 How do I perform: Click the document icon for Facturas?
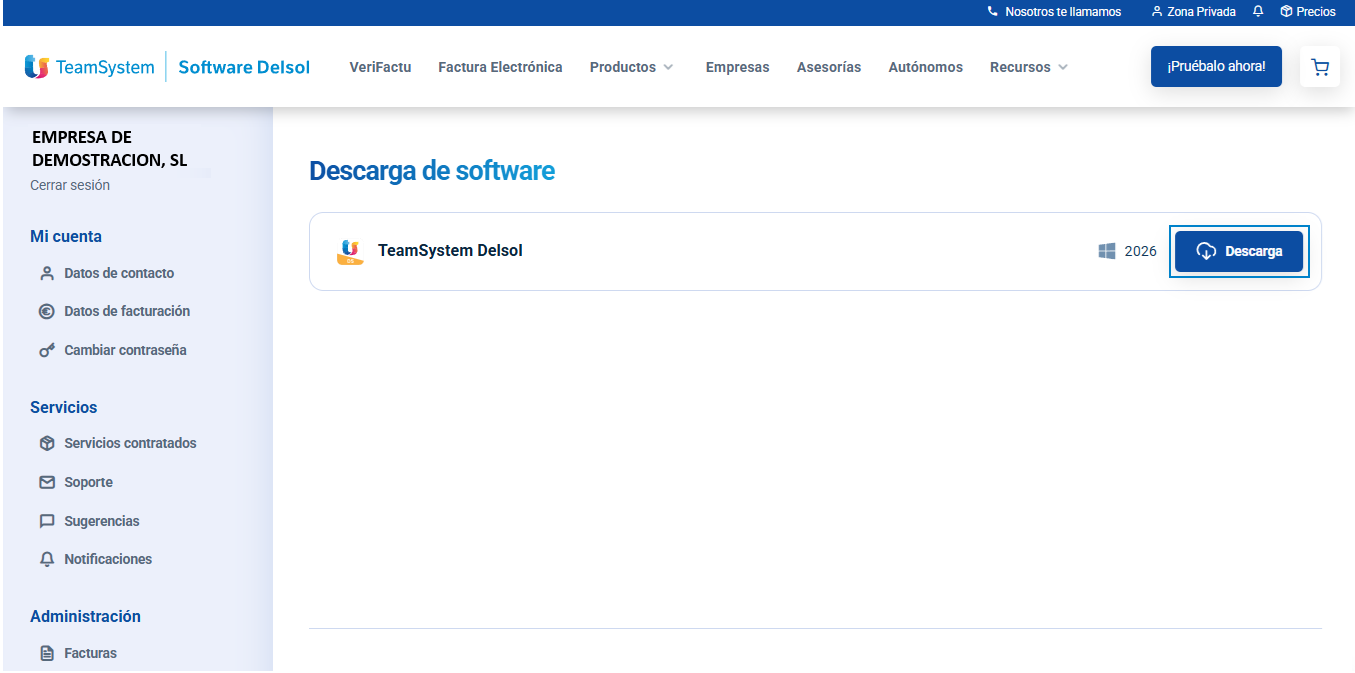(x=47, y=653)
